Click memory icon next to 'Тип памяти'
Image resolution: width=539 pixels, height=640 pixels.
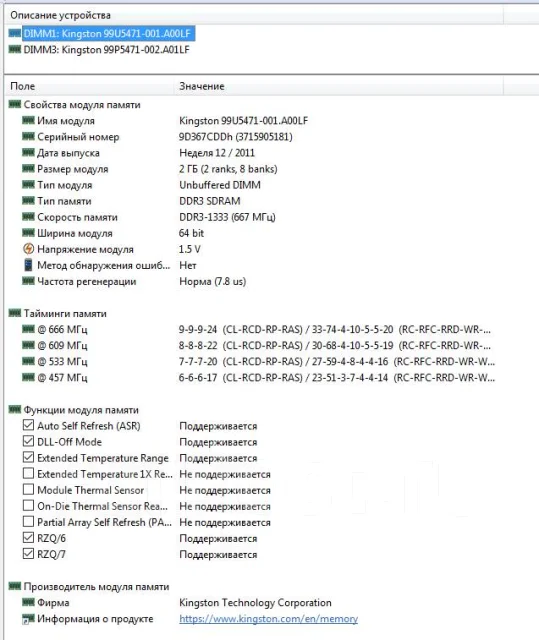click(x=28, y=201)
